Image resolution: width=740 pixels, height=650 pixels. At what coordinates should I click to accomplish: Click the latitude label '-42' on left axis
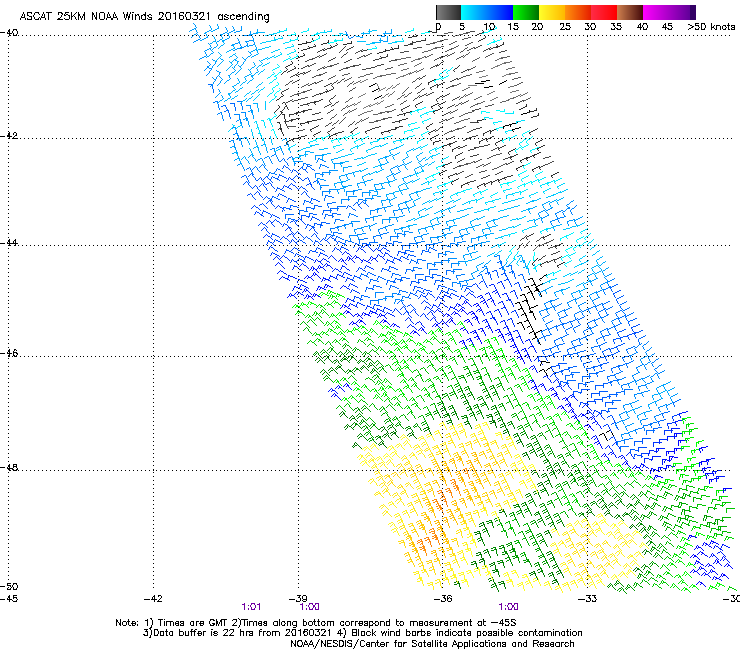click(9, 135)
